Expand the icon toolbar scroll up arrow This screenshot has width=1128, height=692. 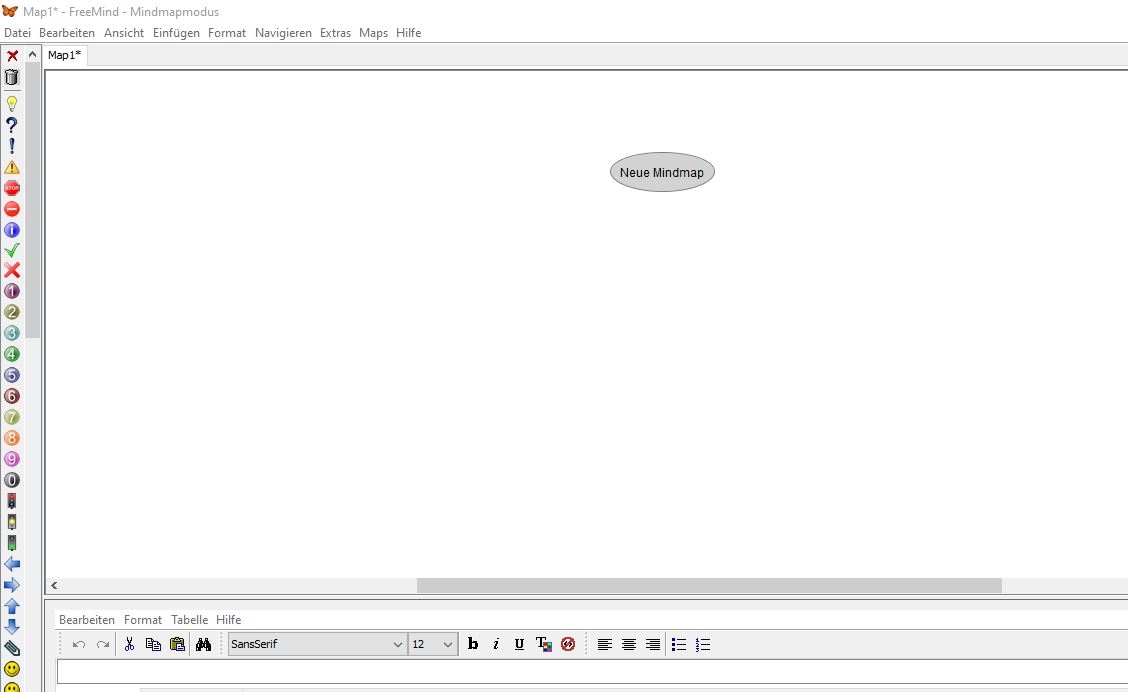[33, 55]
